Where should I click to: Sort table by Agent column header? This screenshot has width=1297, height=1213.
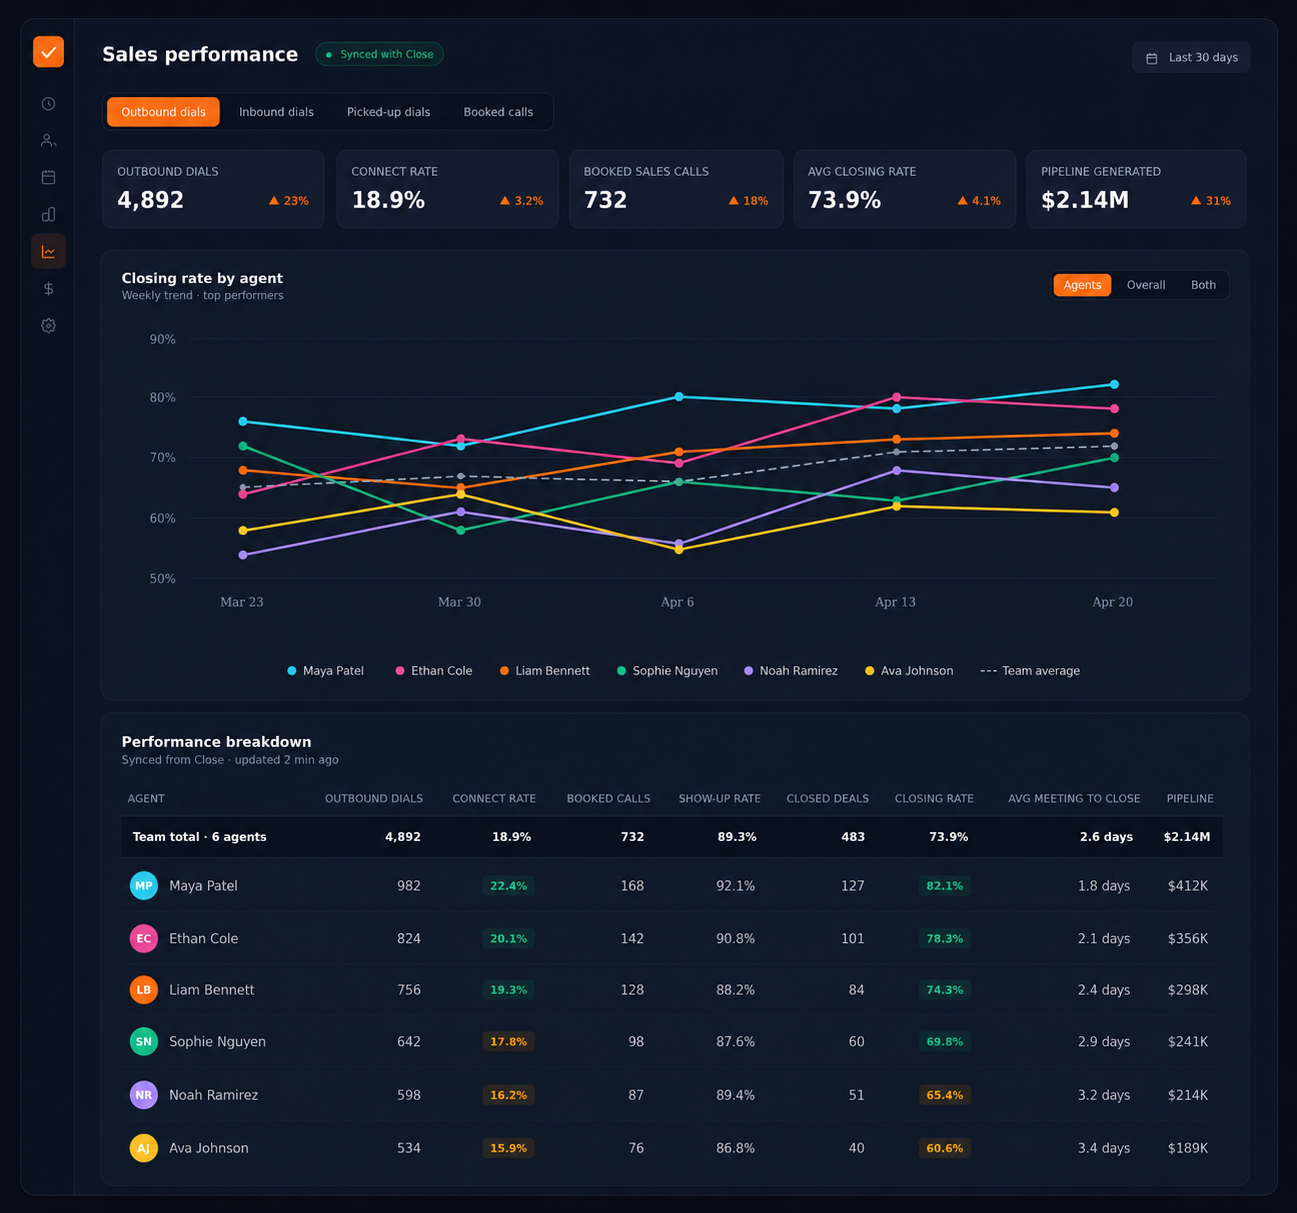click(x=146, y=799)
